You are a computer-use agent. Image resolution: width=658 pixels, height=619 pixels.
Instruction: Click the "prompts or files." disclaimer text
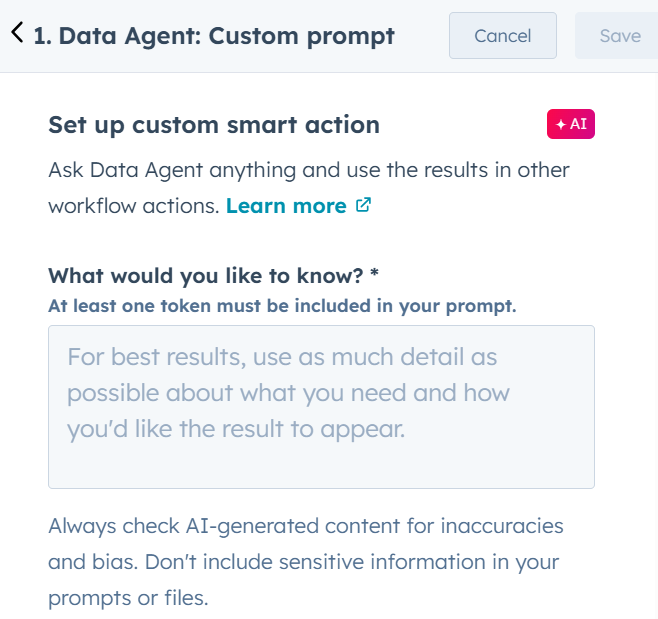[128, 598]
